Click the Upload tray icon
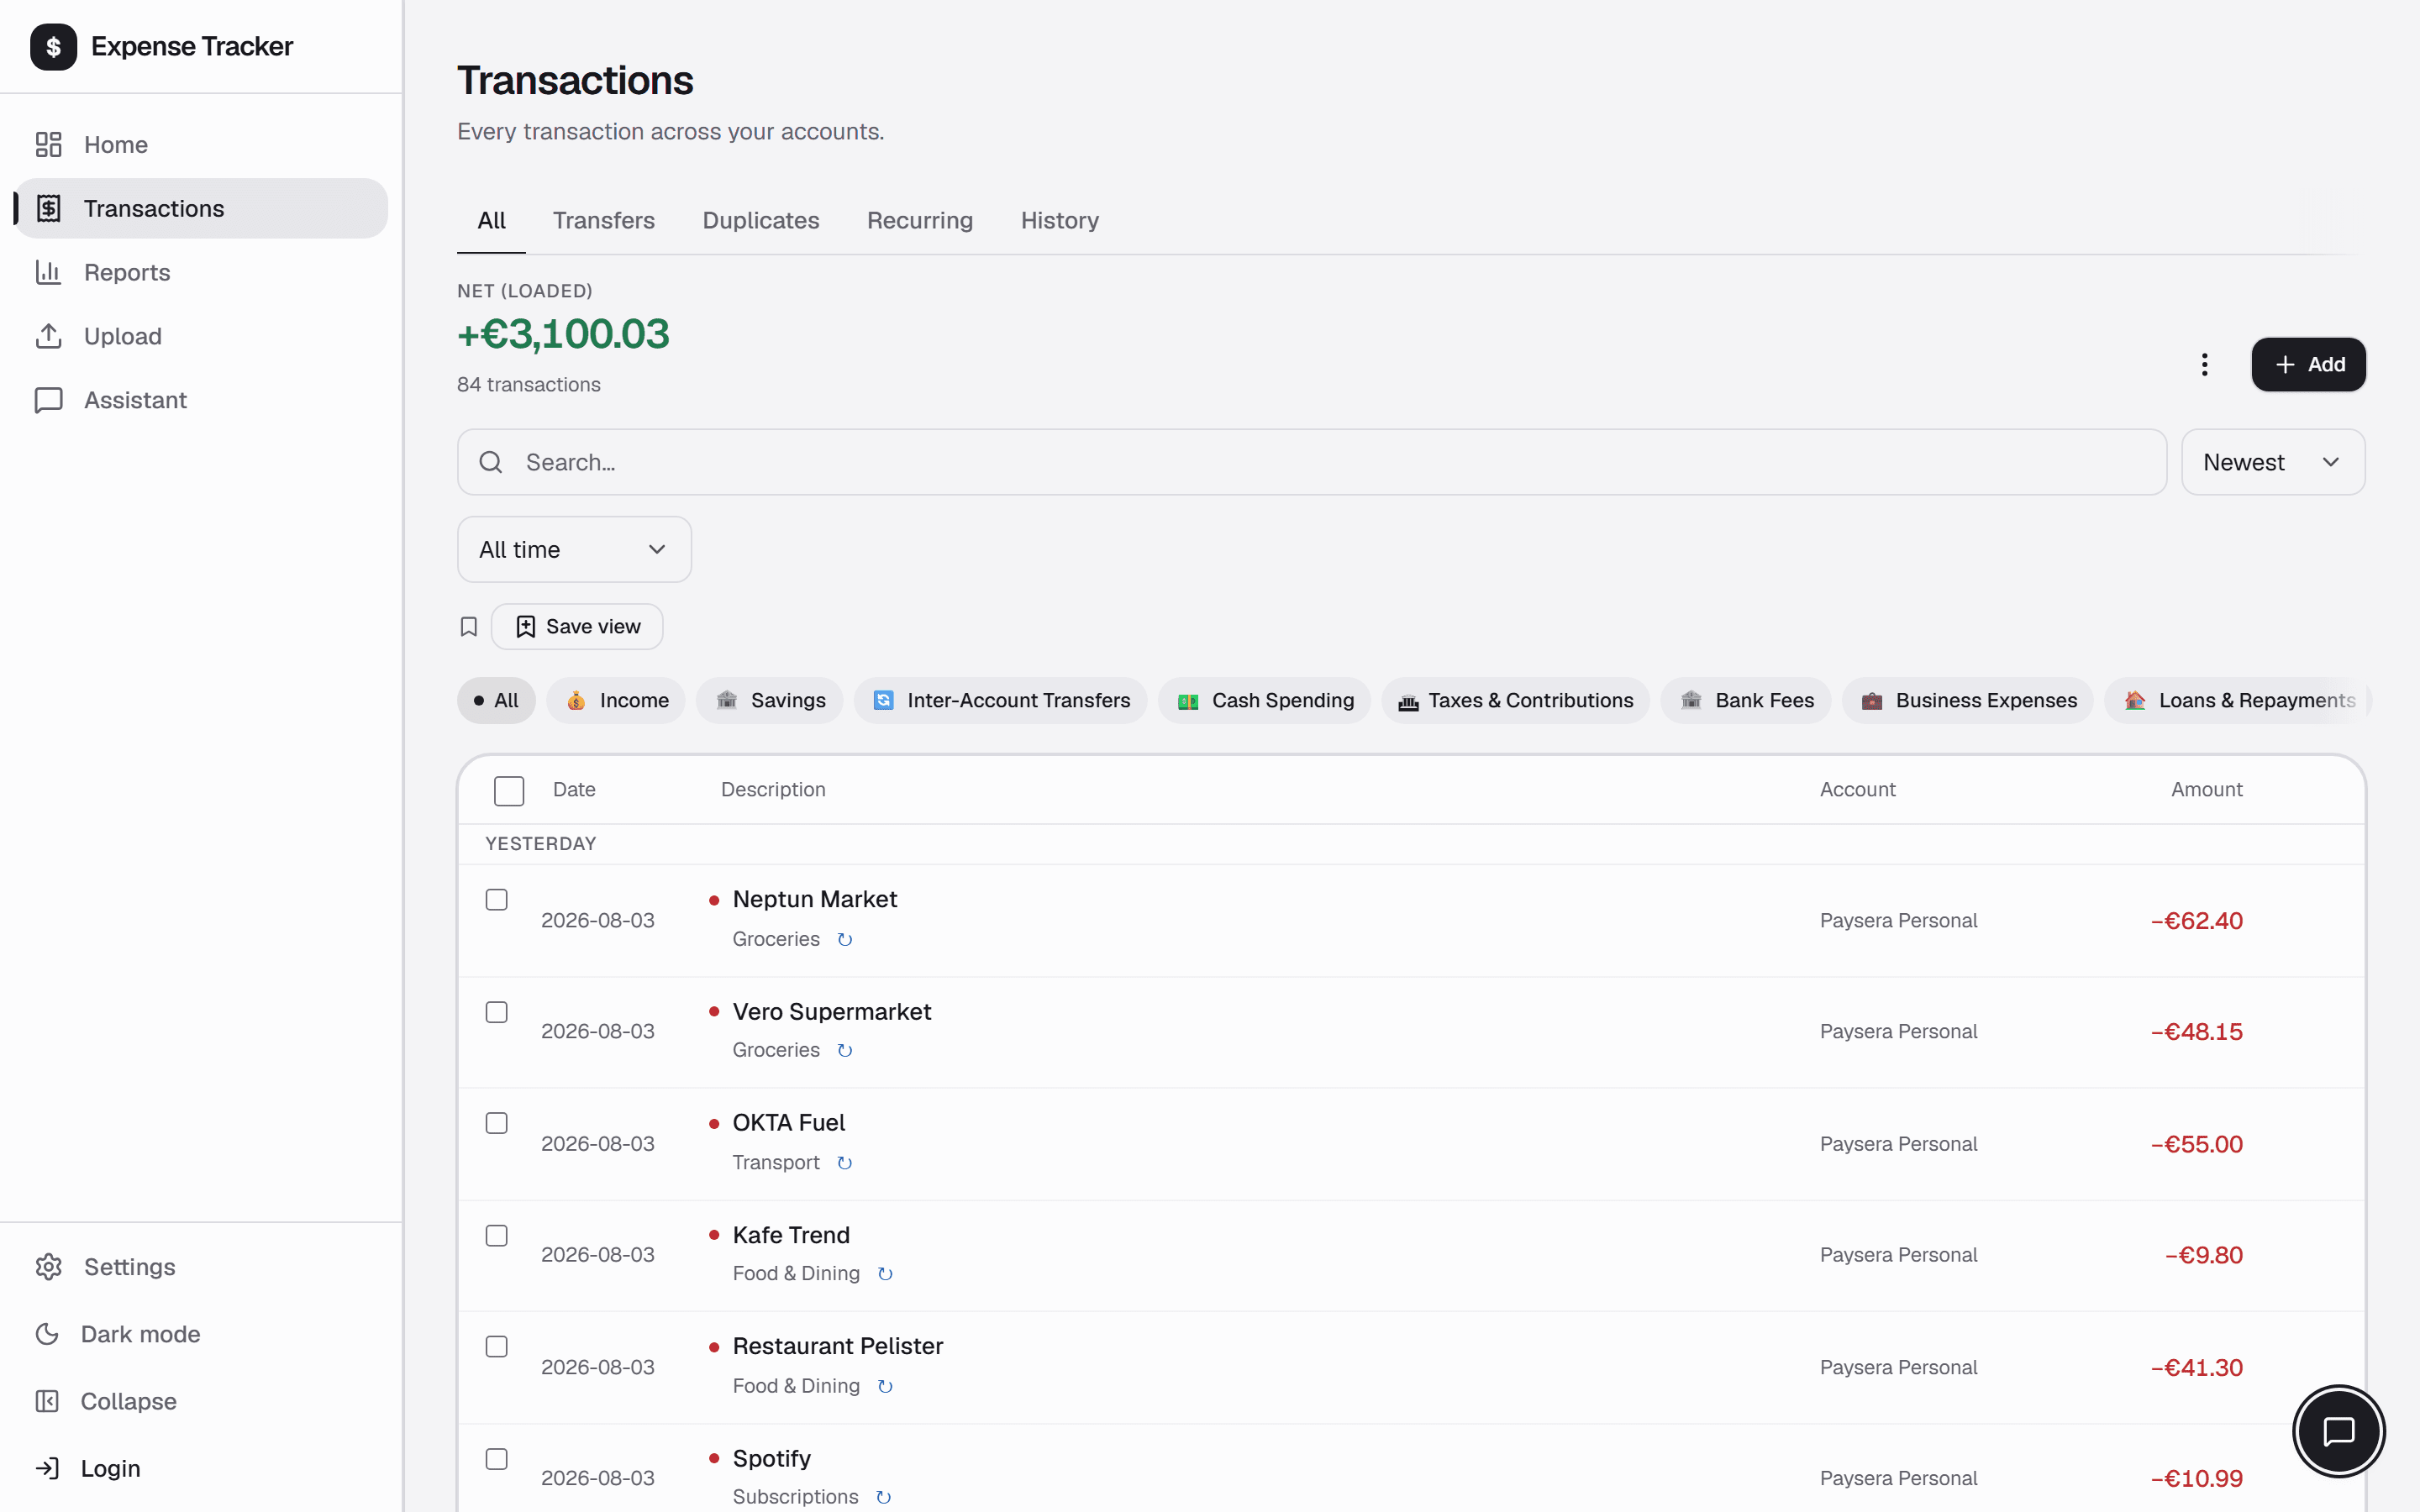The height and width of the screenshot is (1512, 2420). pos(48,336)
